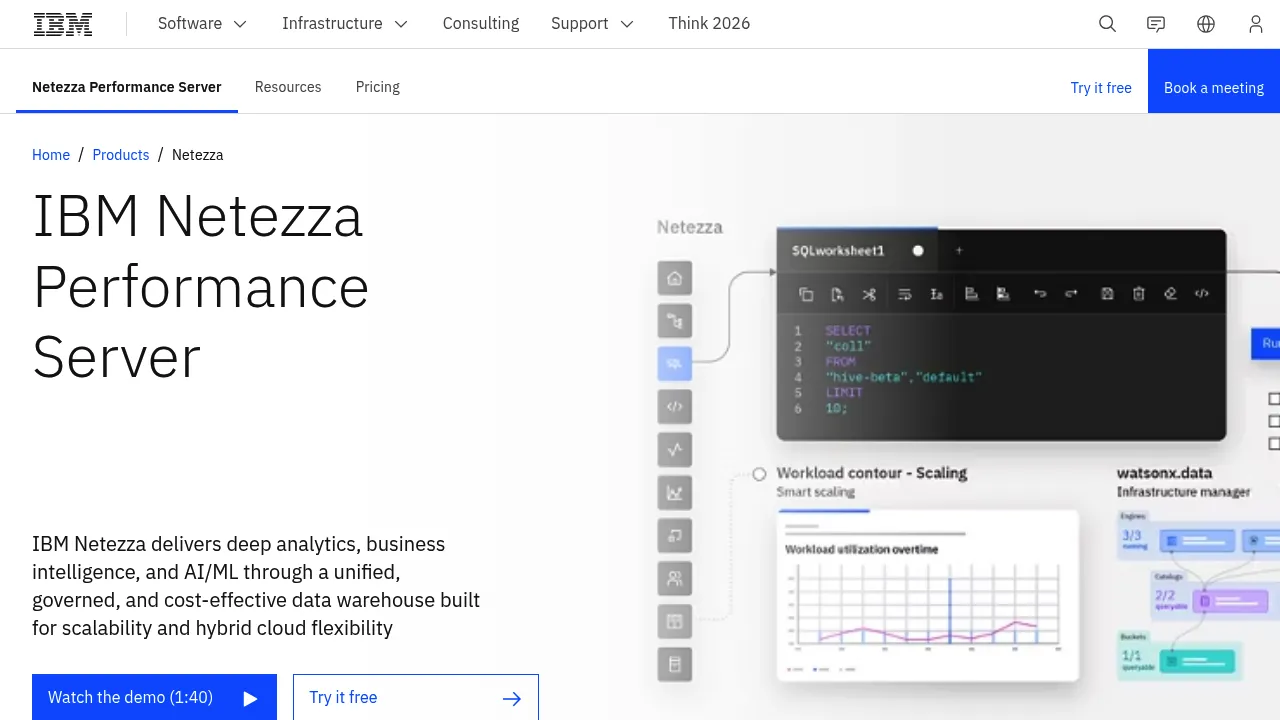Switch to the Resources tab

pos(288,87)
